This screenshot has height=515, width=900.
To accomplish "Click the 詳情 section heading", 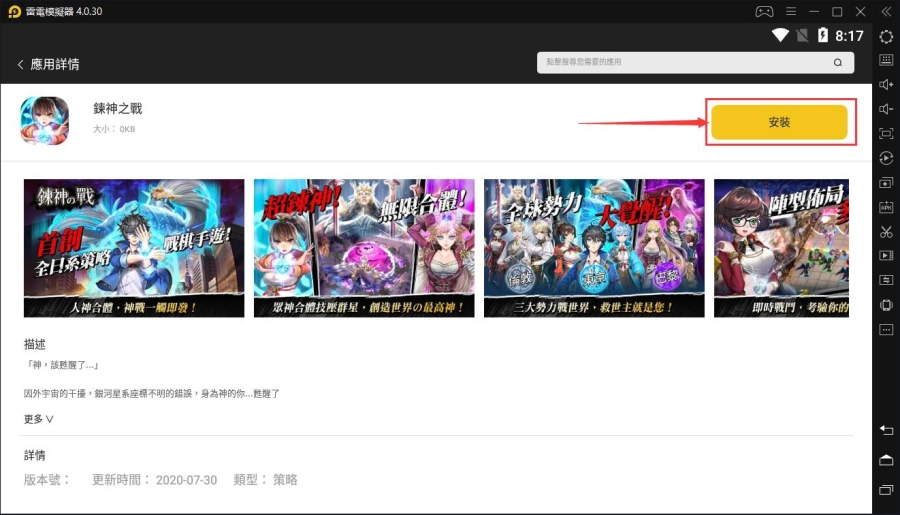I will click(x=34, y=455).
